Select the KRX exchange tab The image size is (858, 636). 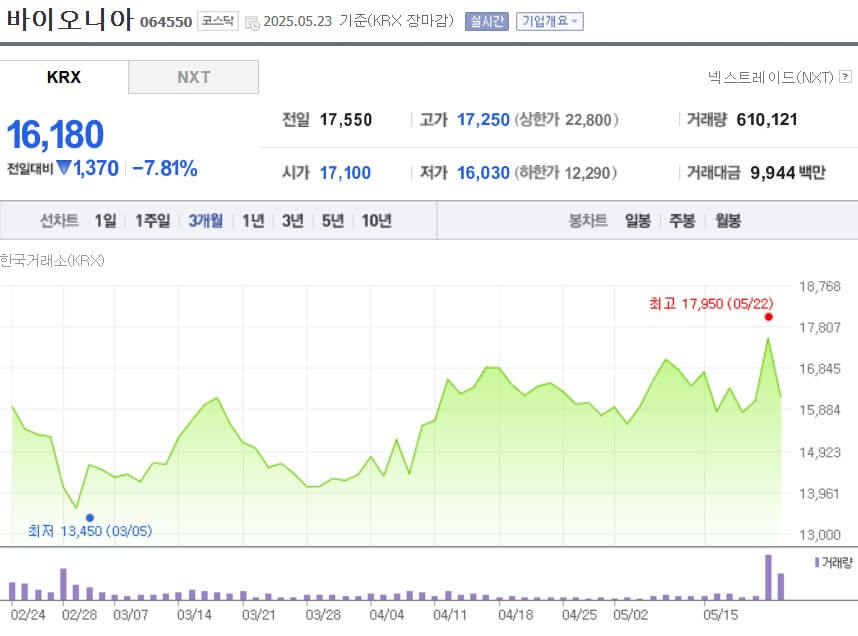tap(64, 77)
